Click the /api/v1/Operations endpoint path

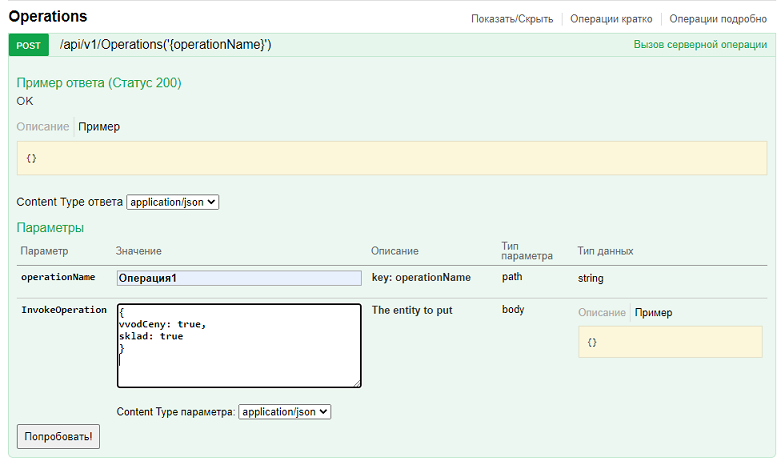(x=165, y=45)
